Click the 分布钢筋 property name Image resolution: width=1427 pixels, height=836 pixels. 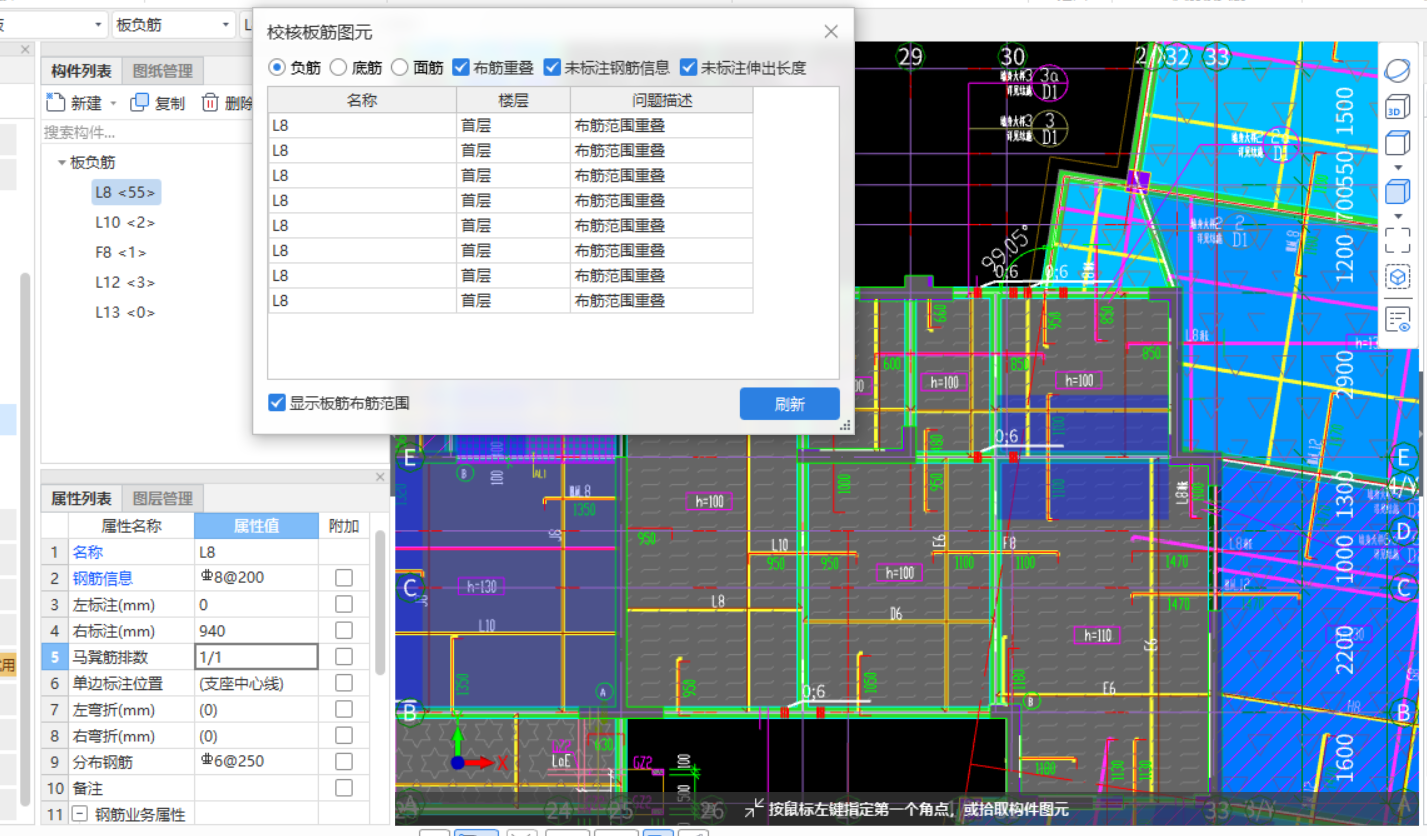tap(102, 762)
